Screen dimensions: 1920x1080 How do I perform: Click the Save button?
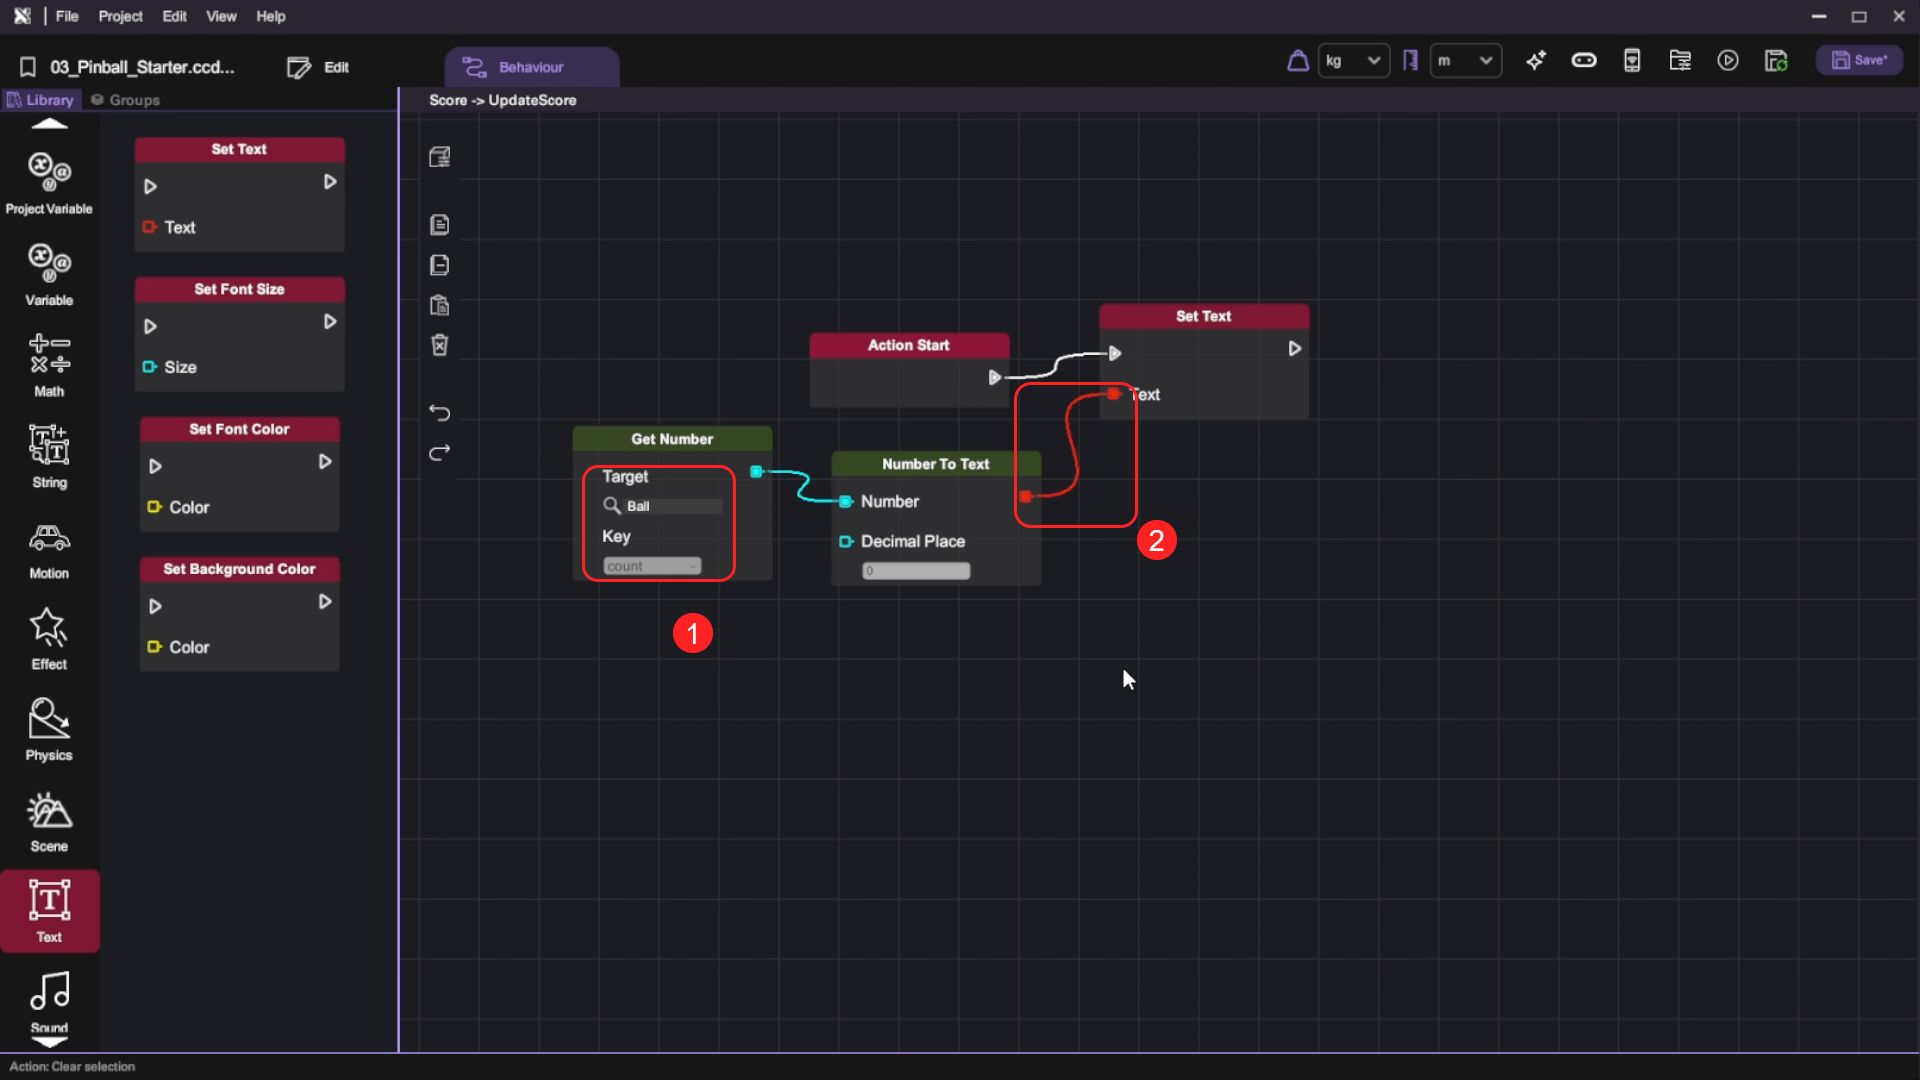point(1859,61)
